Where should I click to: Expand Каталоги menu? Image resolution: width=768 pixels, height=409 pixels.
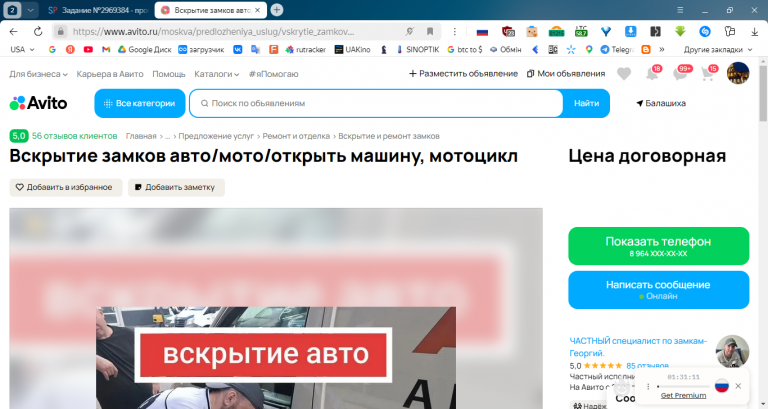click(216, 74)
